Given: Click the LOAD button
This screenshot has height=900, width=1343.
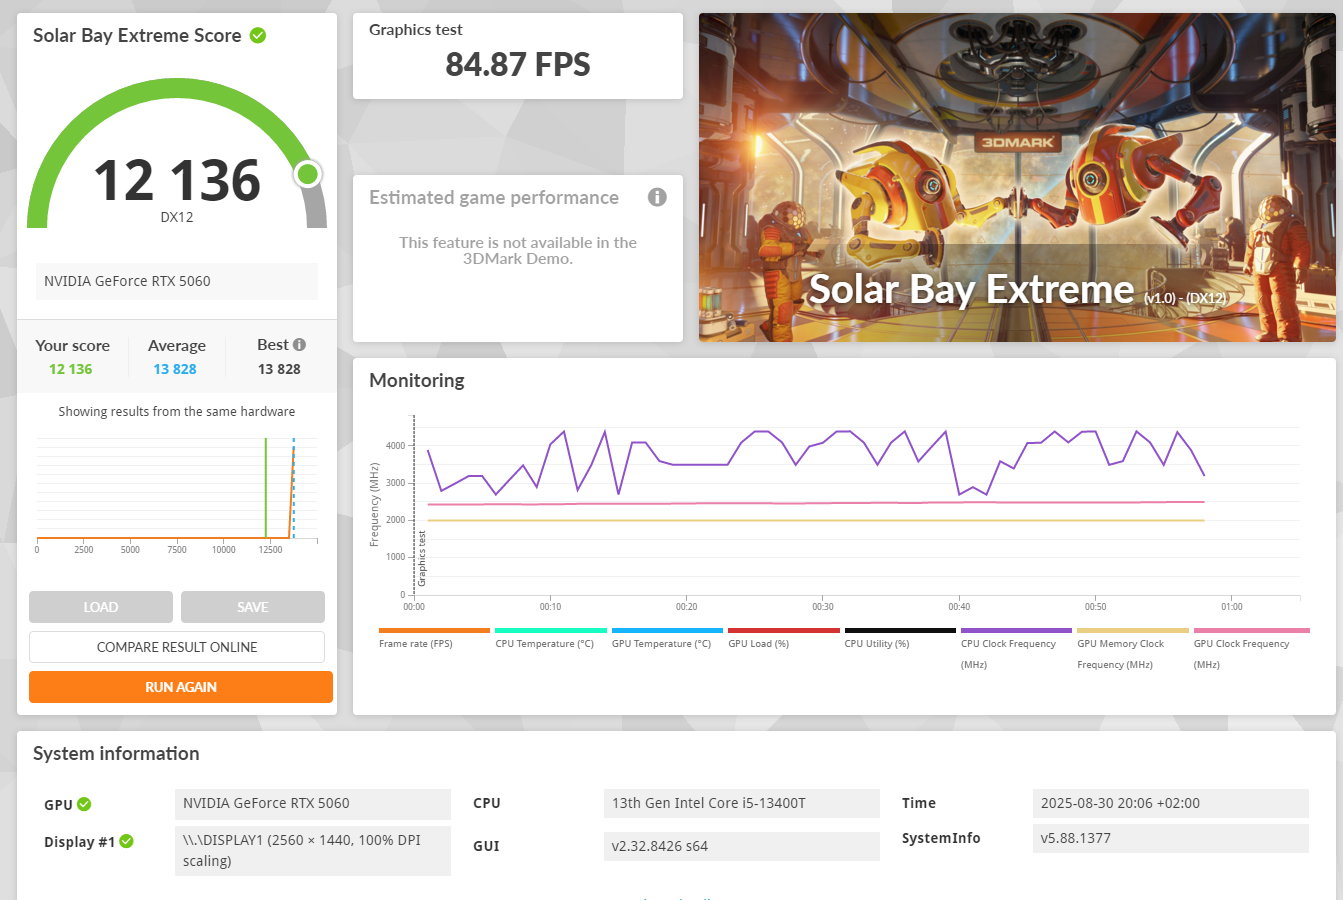Looking at the screenshot, I should [x=101, y=607].
